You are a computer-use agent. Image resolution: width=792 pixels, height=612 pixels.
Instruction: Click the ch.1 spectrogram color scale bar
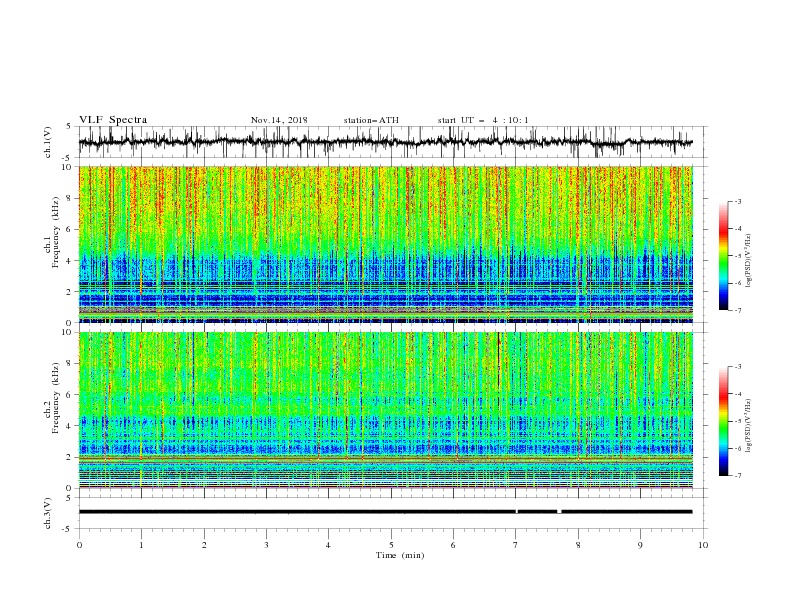click(x=723, y=256)
